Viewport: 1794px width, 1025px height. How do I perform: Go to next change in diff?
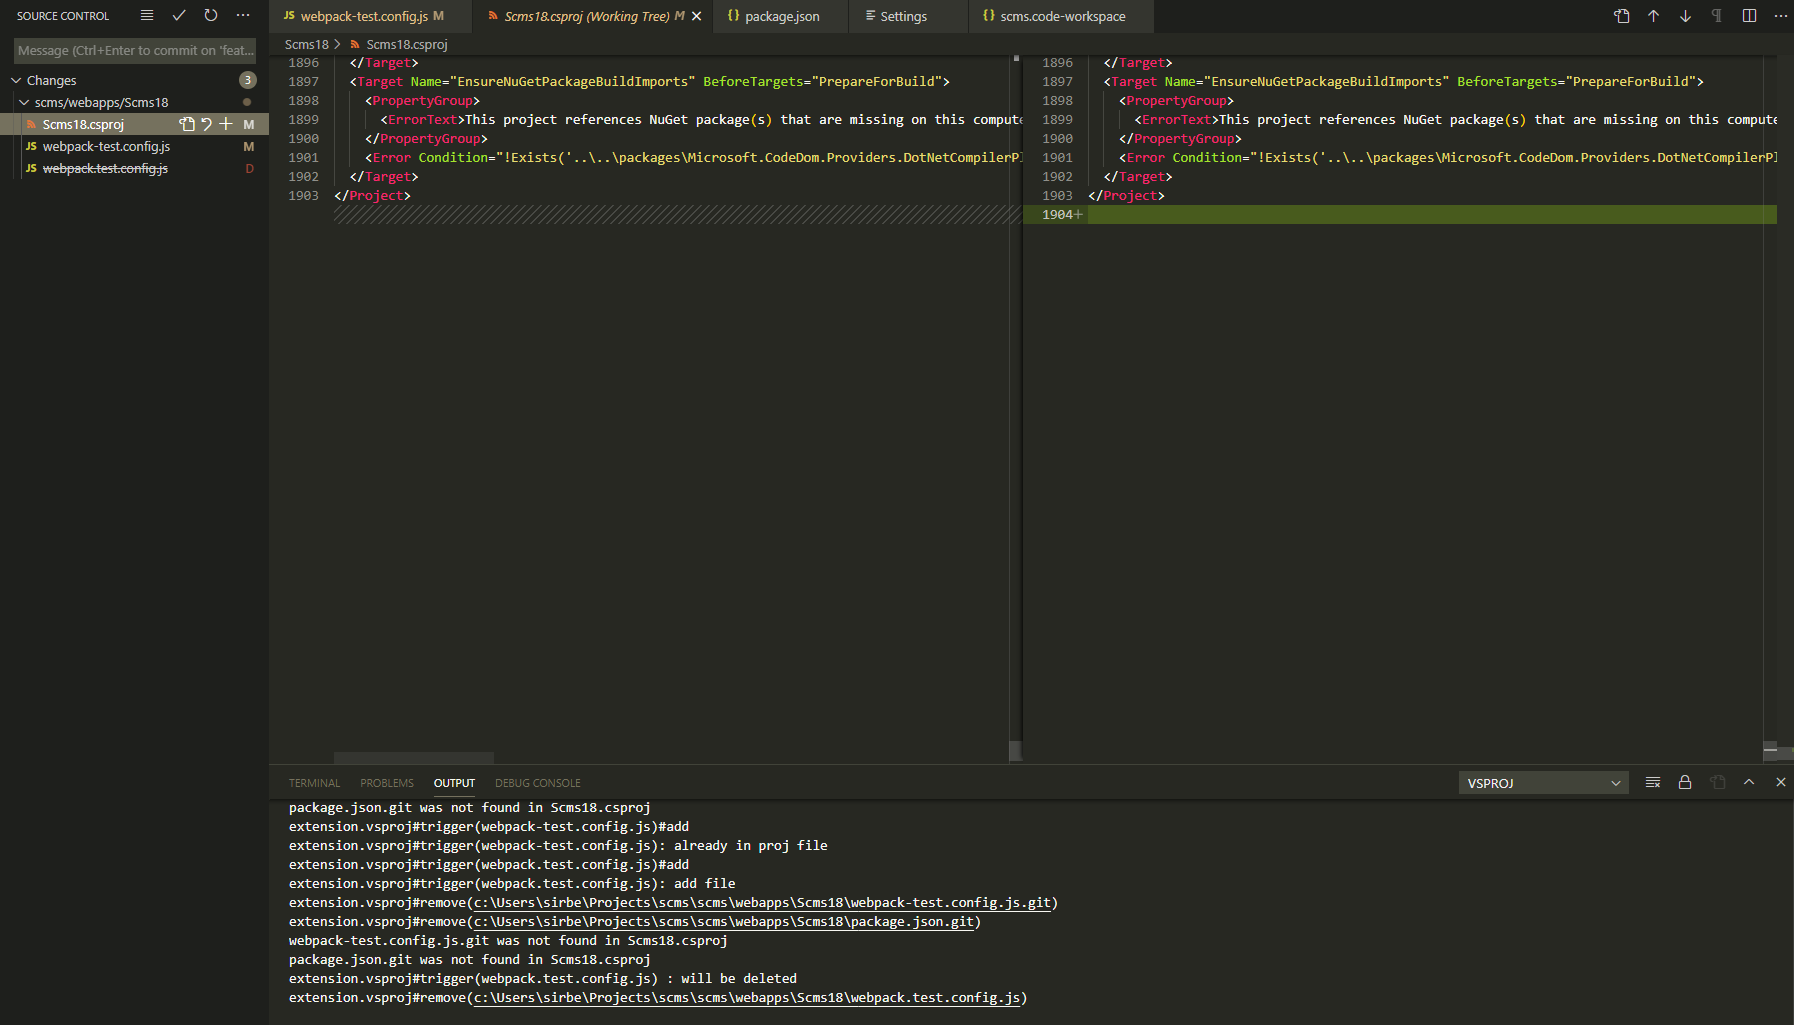[1686, 16]
